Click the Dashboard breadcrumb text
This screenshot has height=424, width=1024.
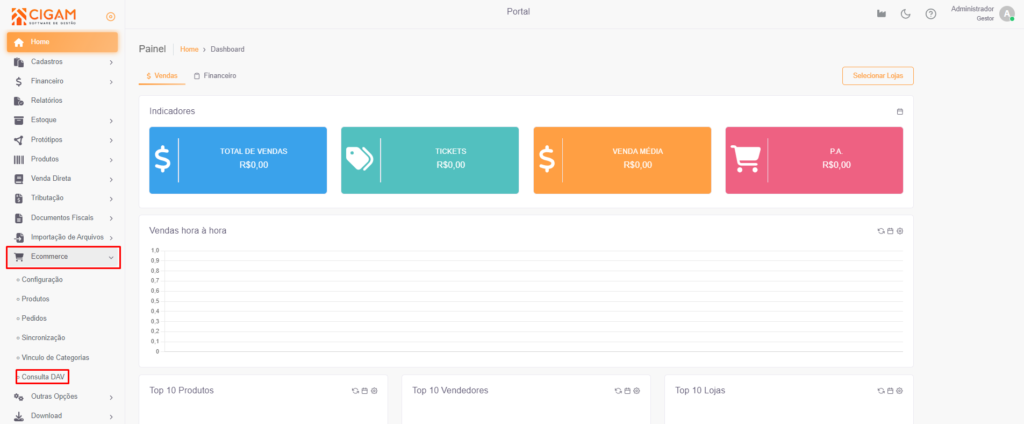(227, 49)
